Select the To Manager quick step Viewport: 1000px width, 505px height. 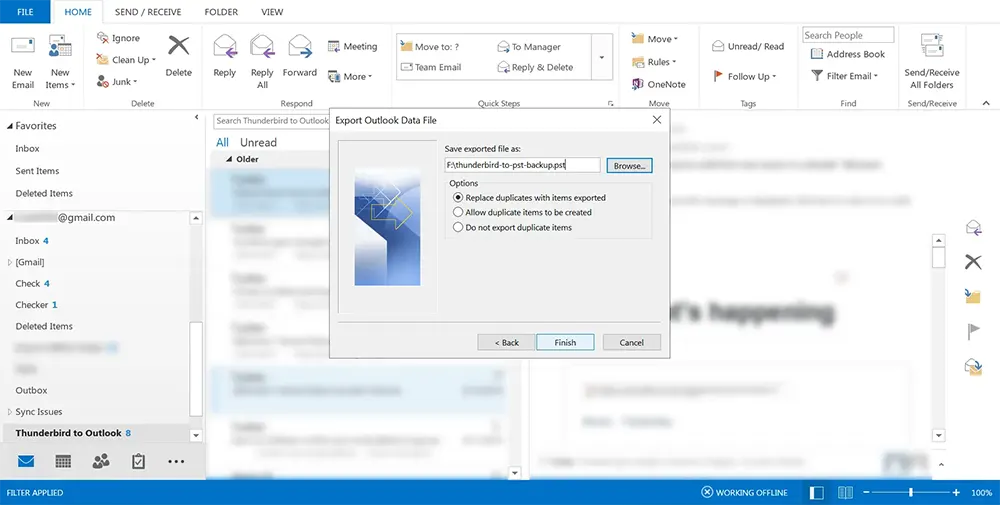(x=529, y=47)
